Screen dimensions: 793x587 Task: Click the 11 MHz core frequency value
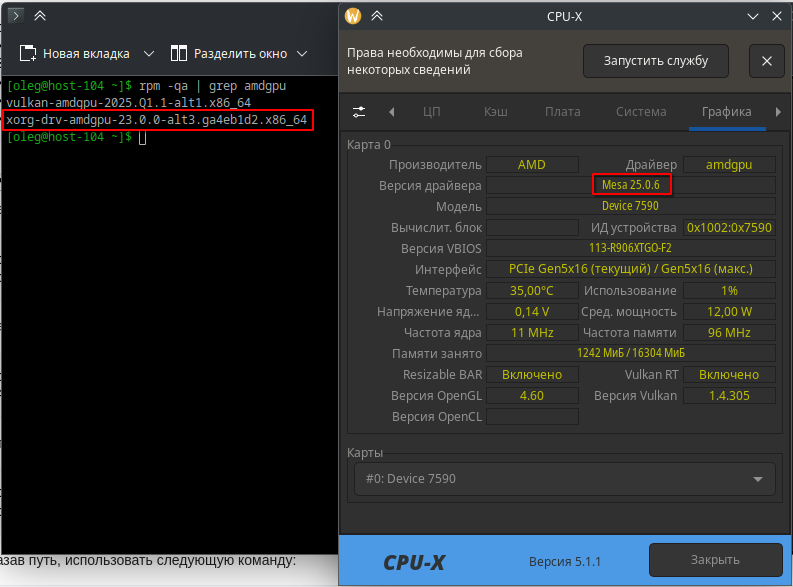point(532,333)
